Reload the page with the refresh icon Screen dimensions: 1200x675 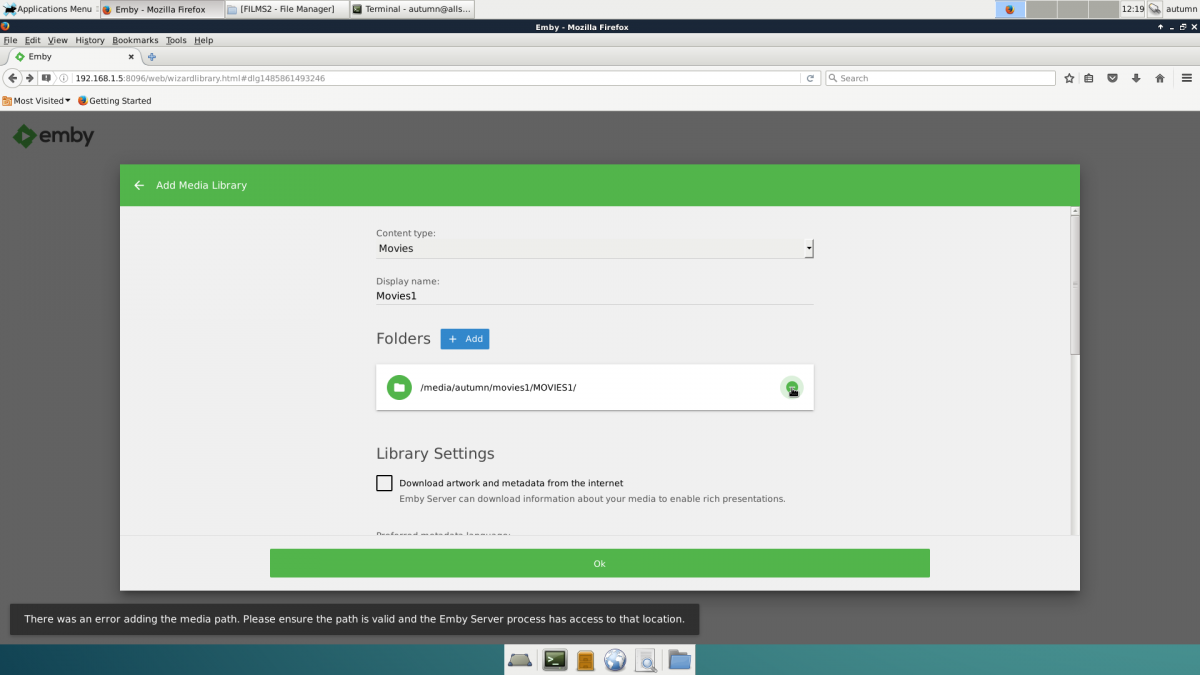click(x=810, y=78)
